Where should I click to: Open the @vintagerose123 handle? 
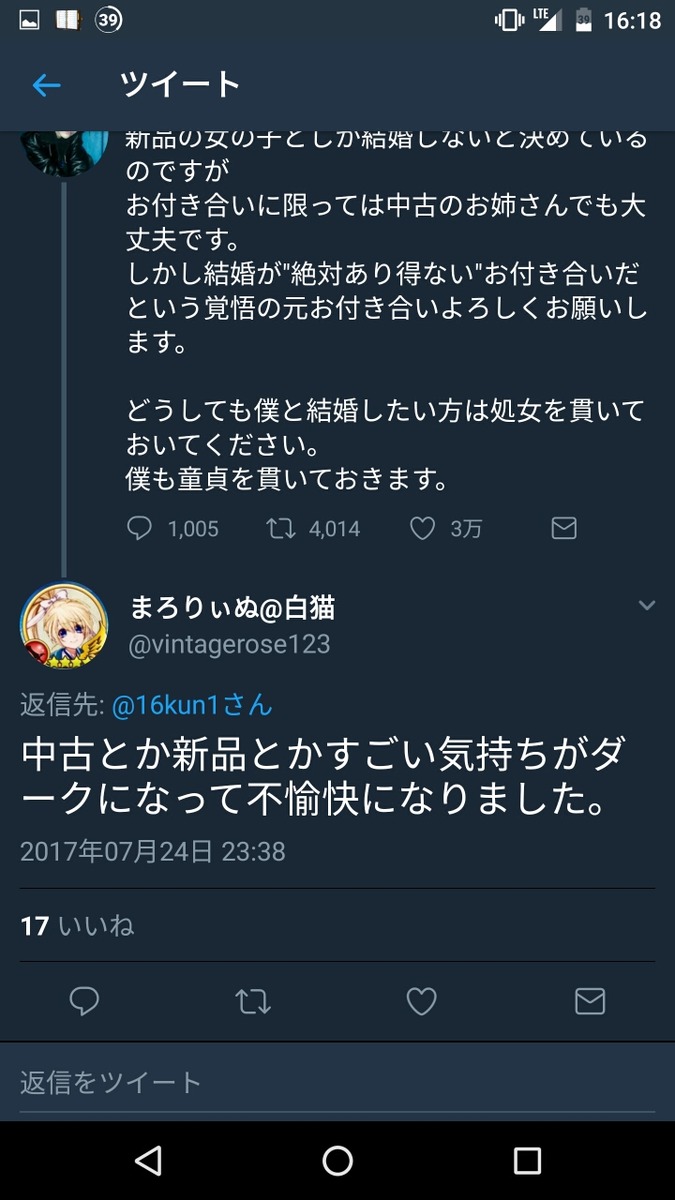click(230, 644)
